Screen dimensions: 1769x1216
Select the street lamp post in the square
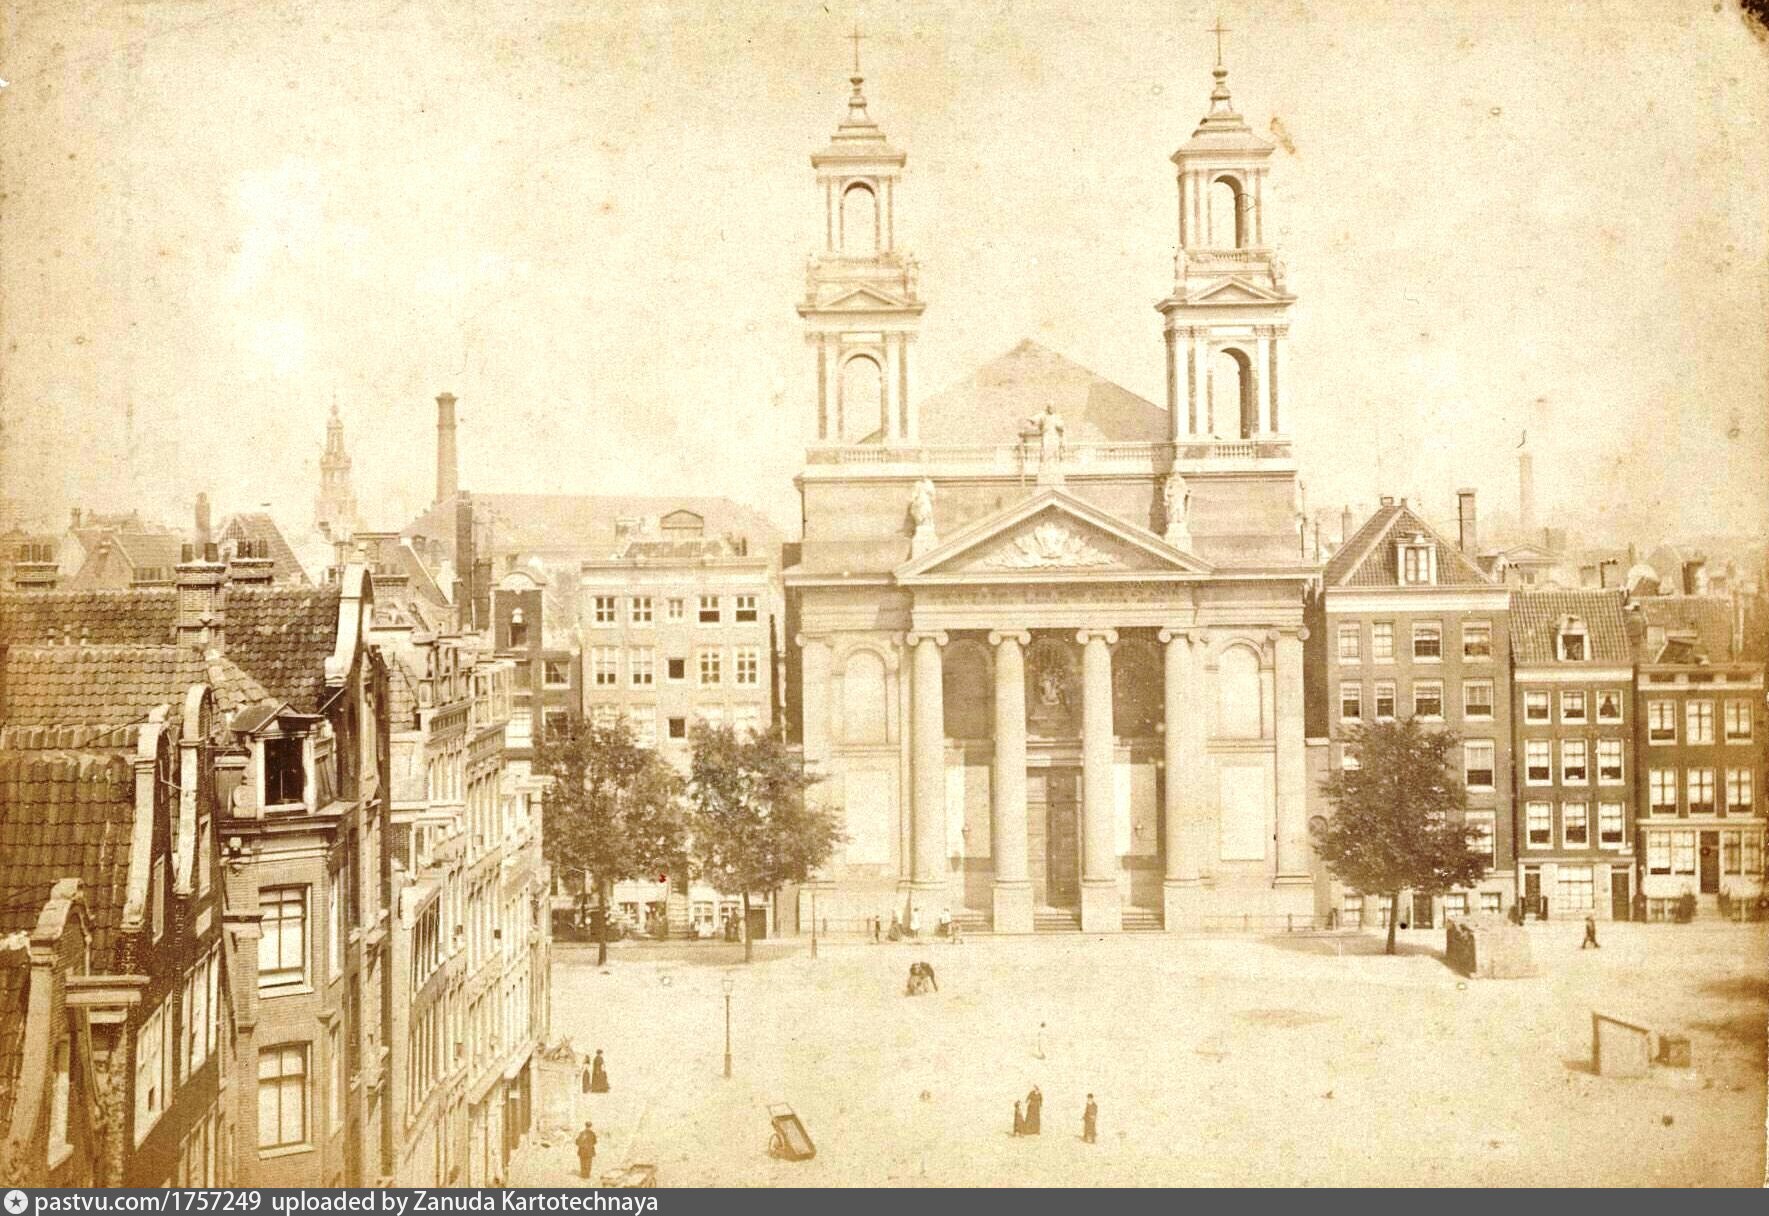[x=727, y=1025]
